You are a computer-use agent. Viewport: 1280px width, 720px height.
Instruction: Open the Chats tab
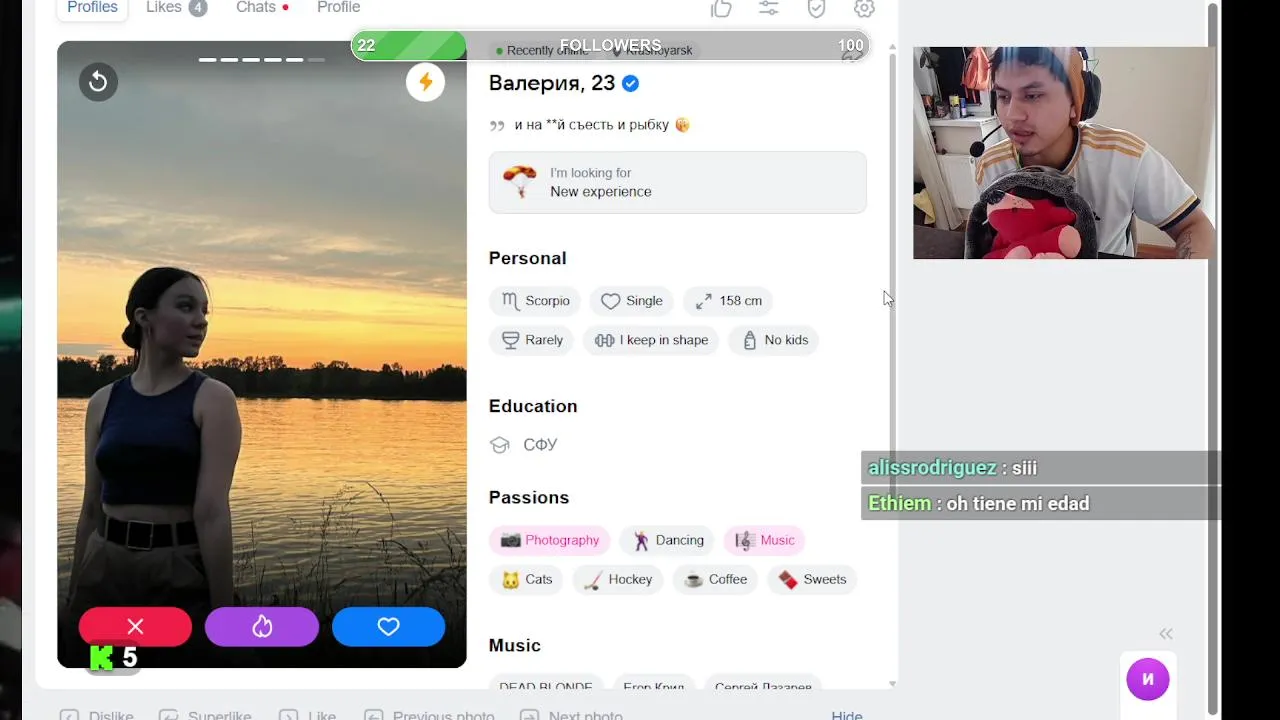click(262, 8)
